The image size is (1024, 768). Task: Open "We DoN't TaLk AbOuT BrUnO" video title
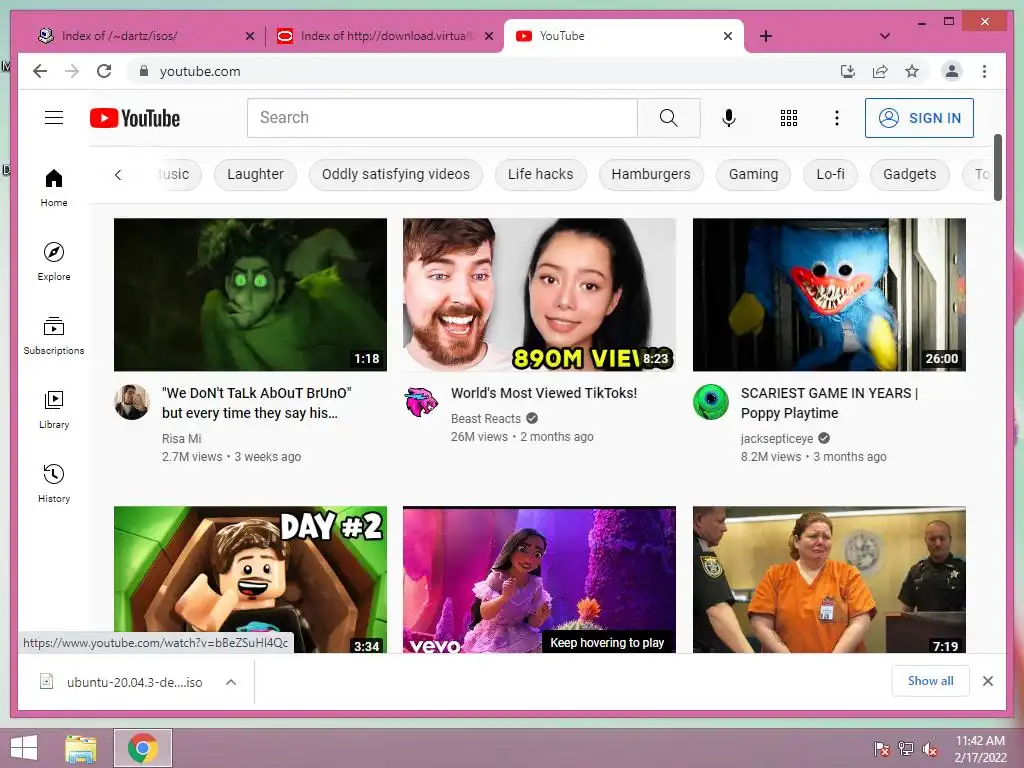coord(257,403)
